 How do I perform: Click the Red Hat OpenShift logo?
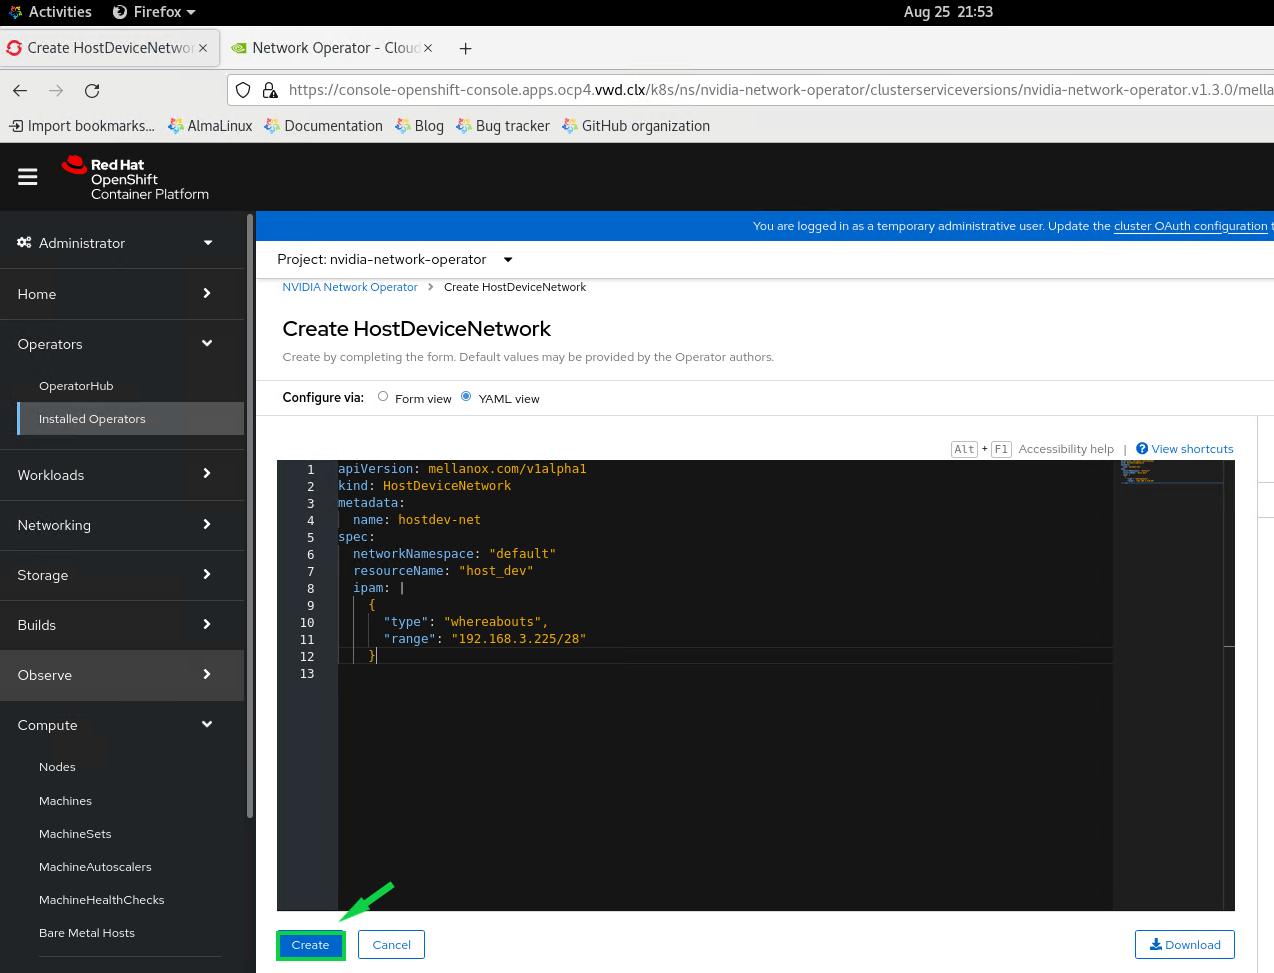[135, 178]
